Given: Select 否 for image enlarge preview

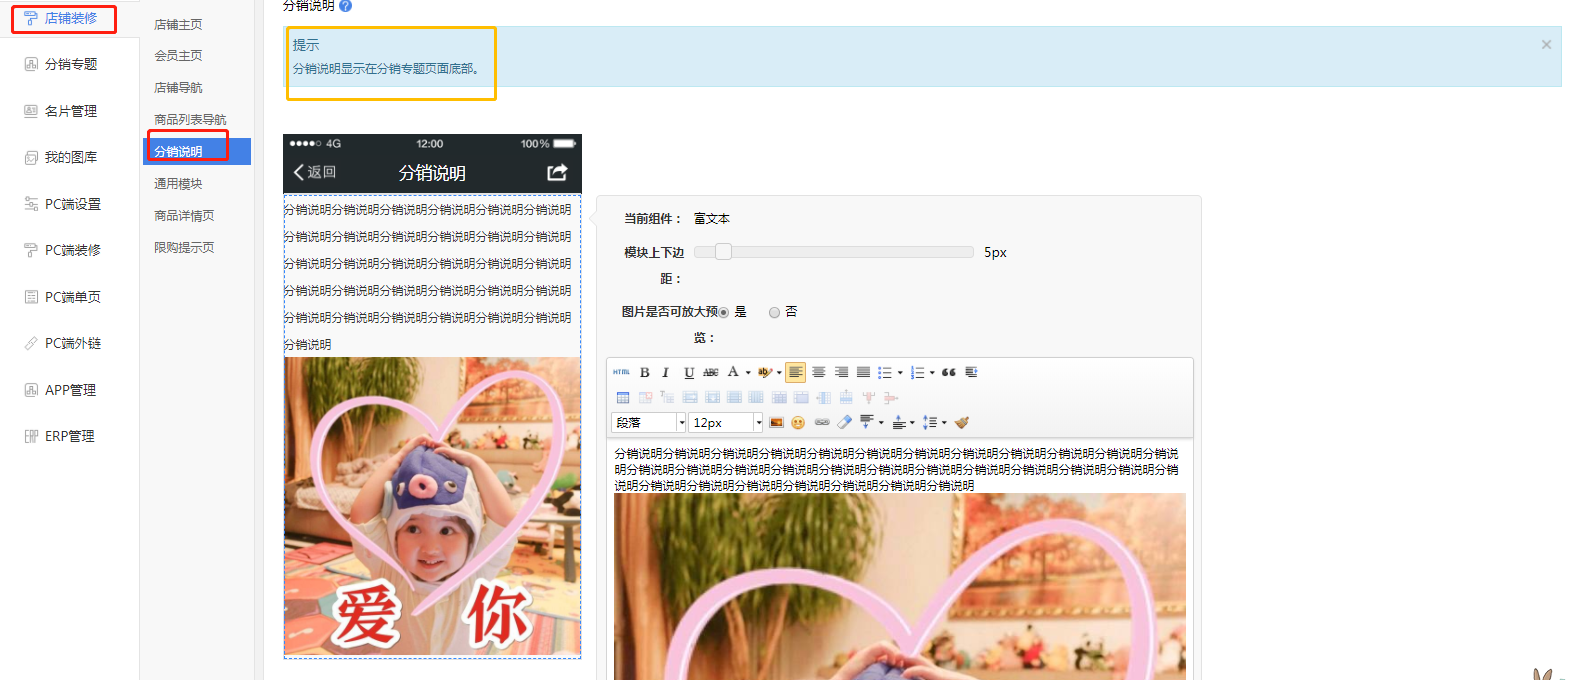Looking at the screenshot, I should (774, 313).
